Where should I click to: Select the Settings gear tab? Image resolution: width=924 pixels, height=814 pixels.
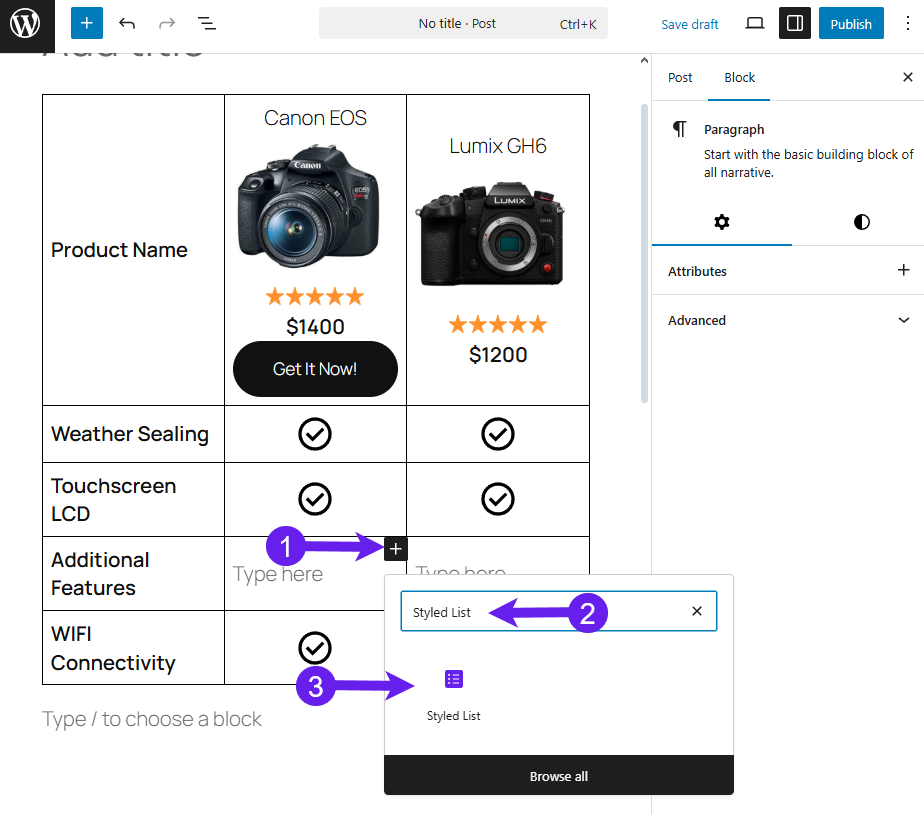[722, 222]
